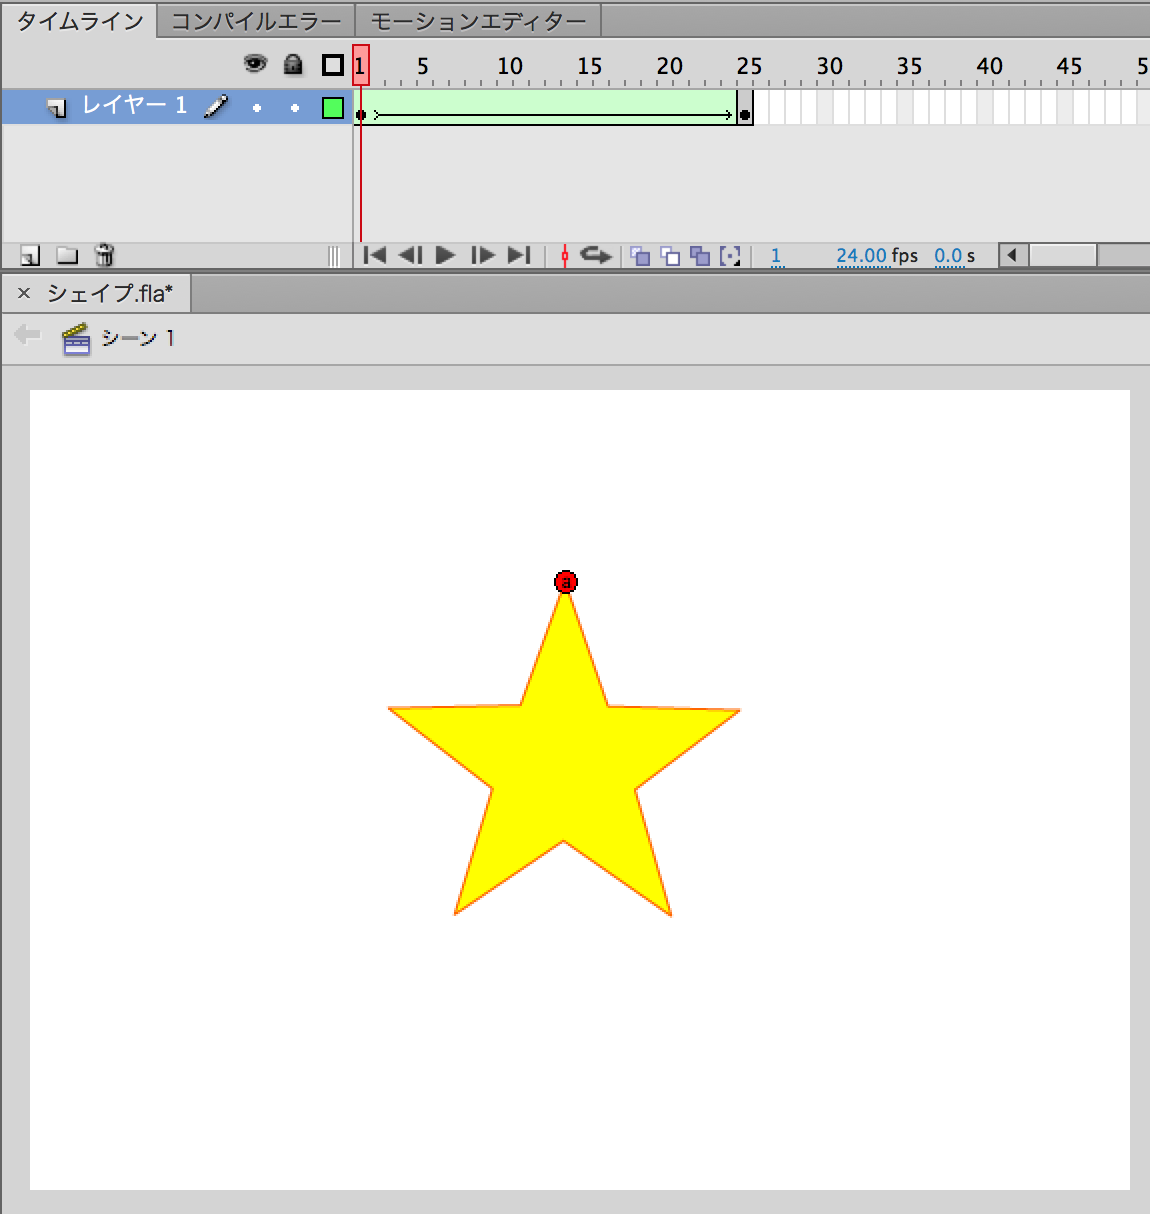Screen dimensions: 1150x1214
Task: Click the Loop playback icon
Action: pos(595,256)
